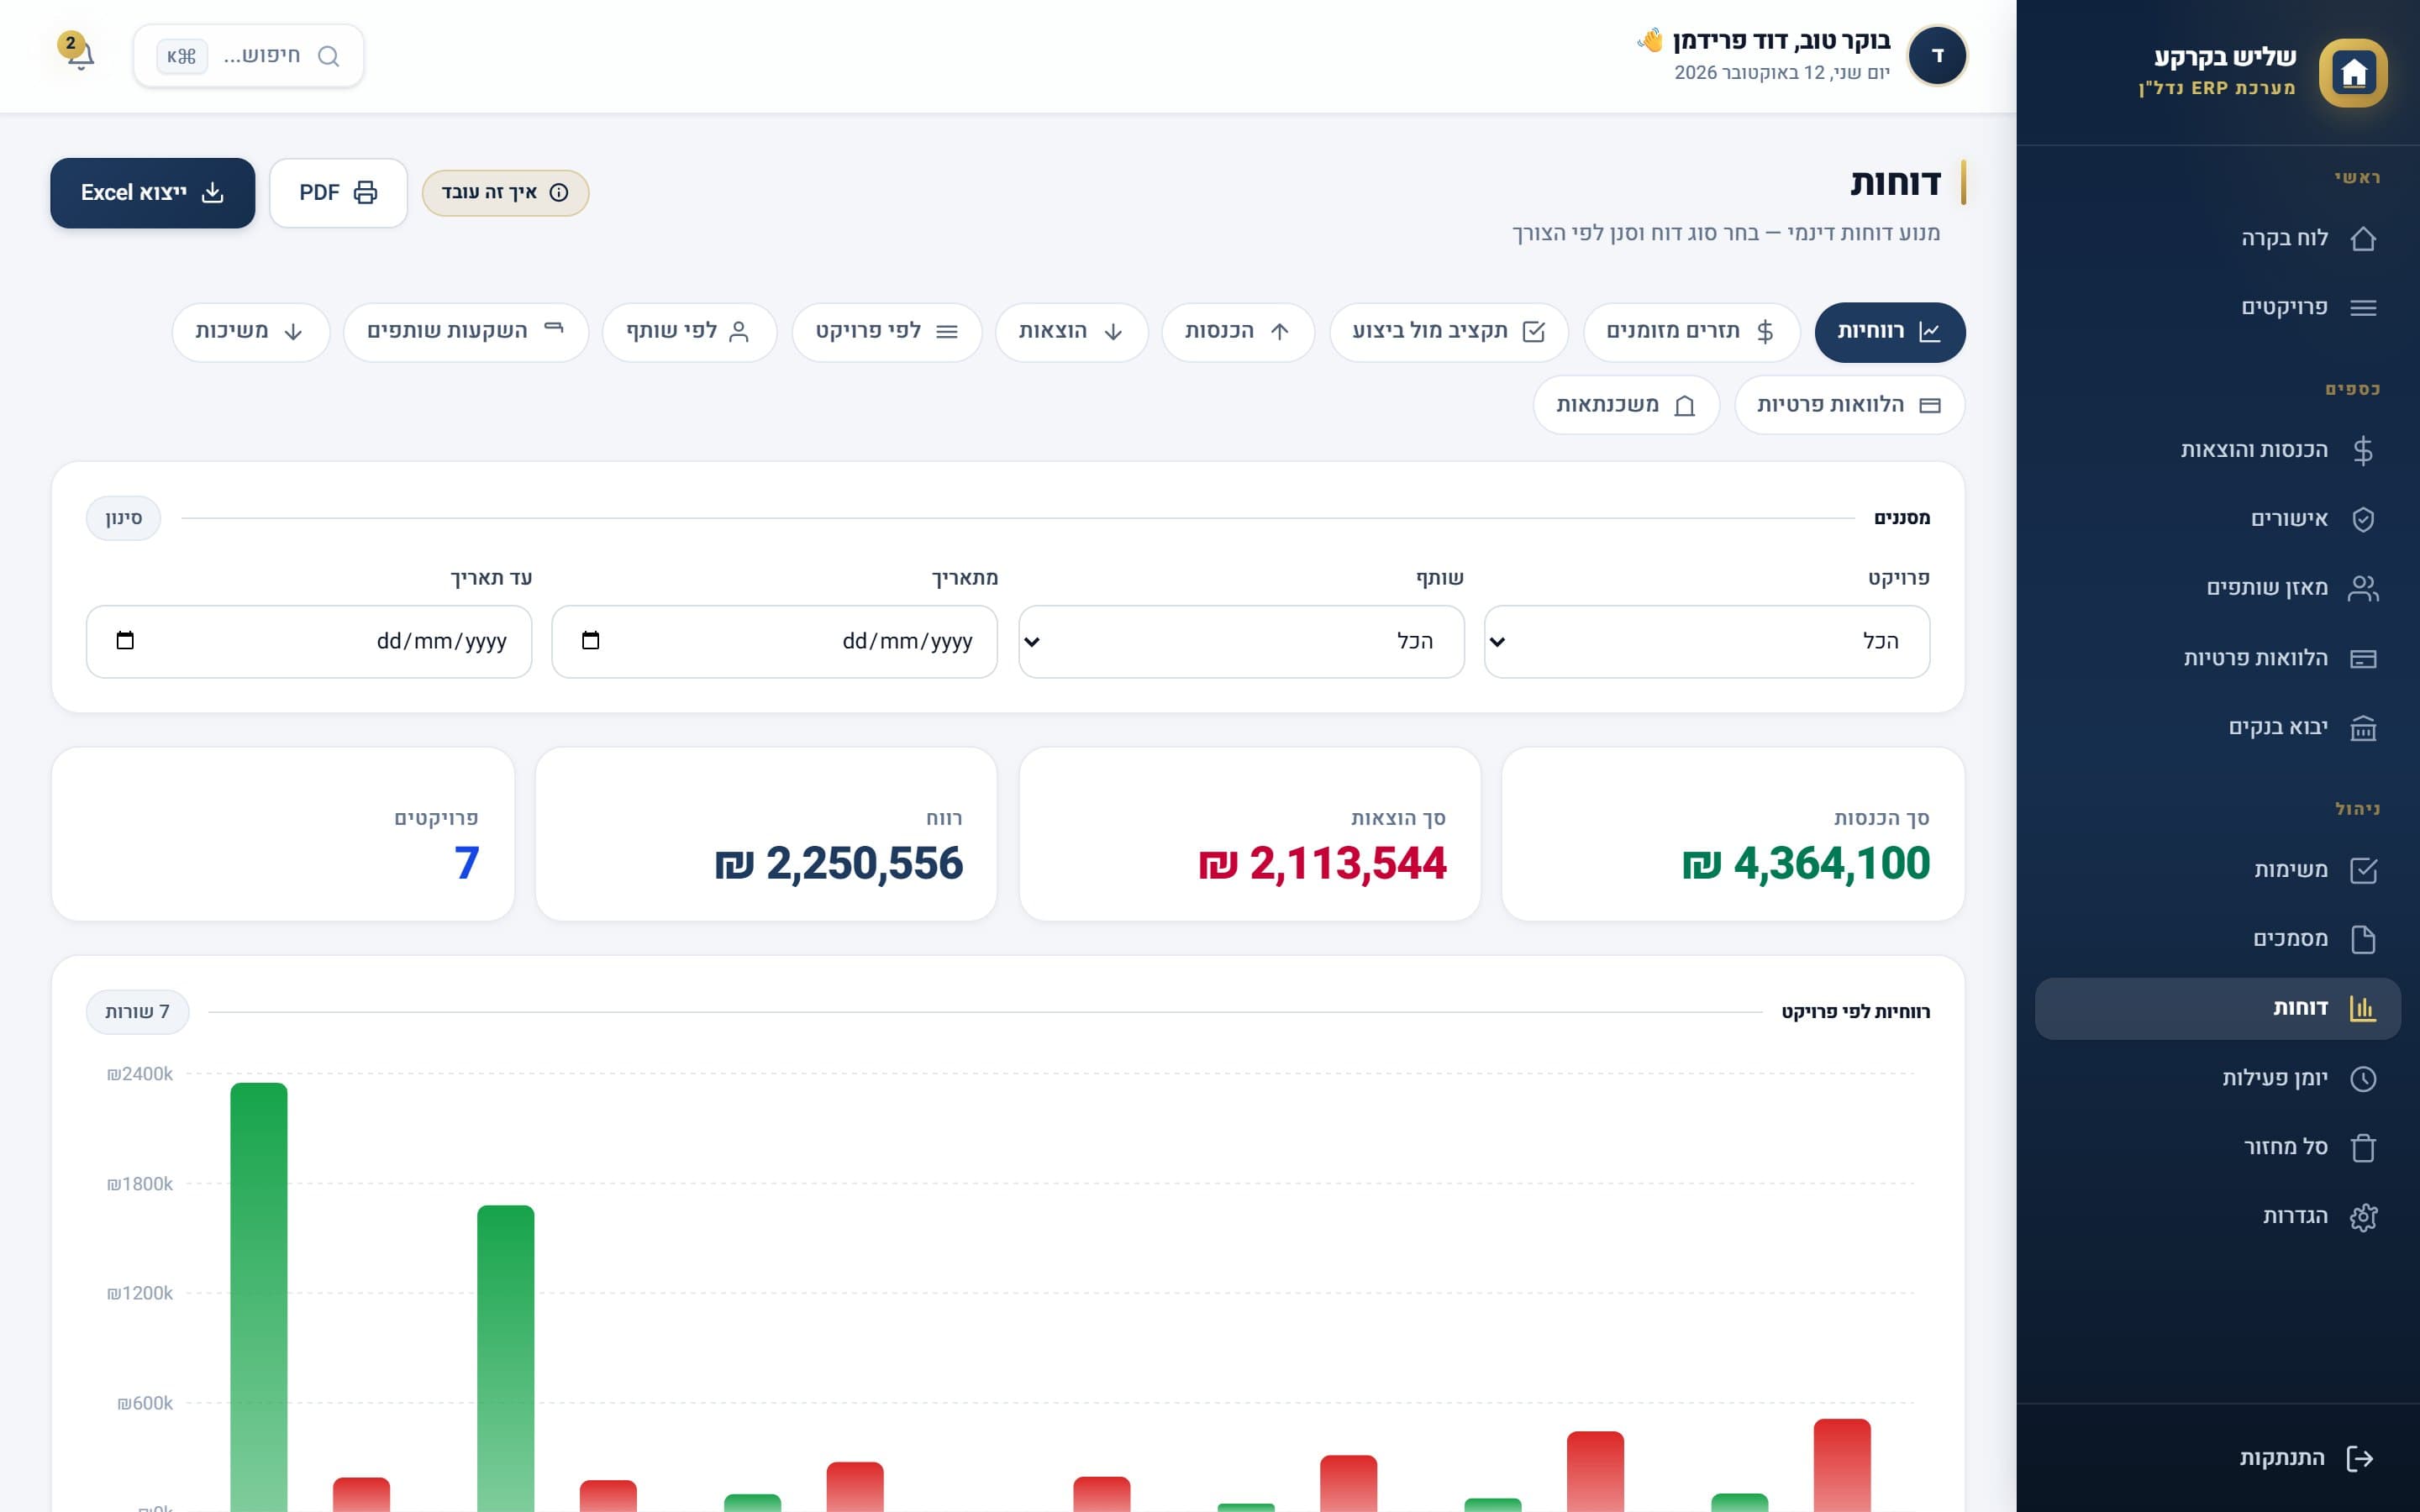
Task: Select the רווחיות report tab
Action: pos(1889,332)
